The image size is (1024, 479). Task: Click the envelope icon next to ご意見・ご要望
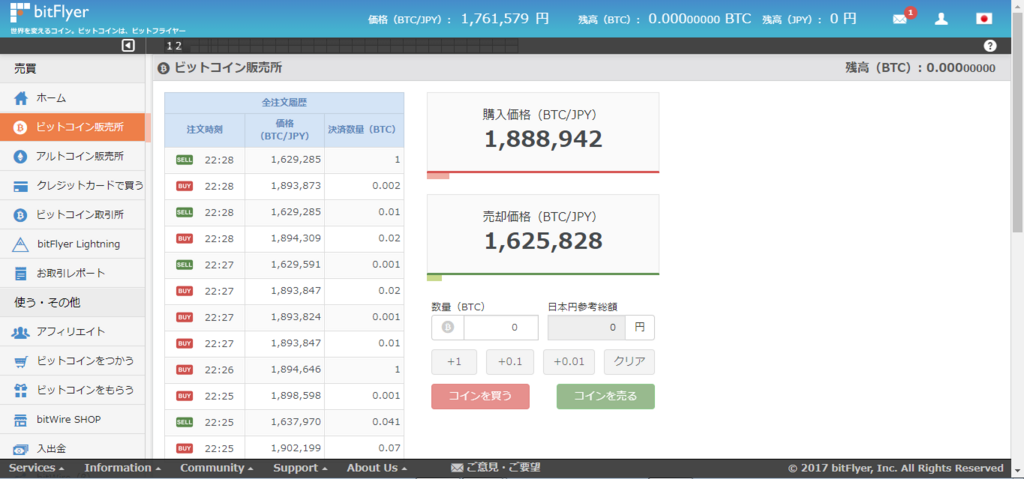[457, 468]
